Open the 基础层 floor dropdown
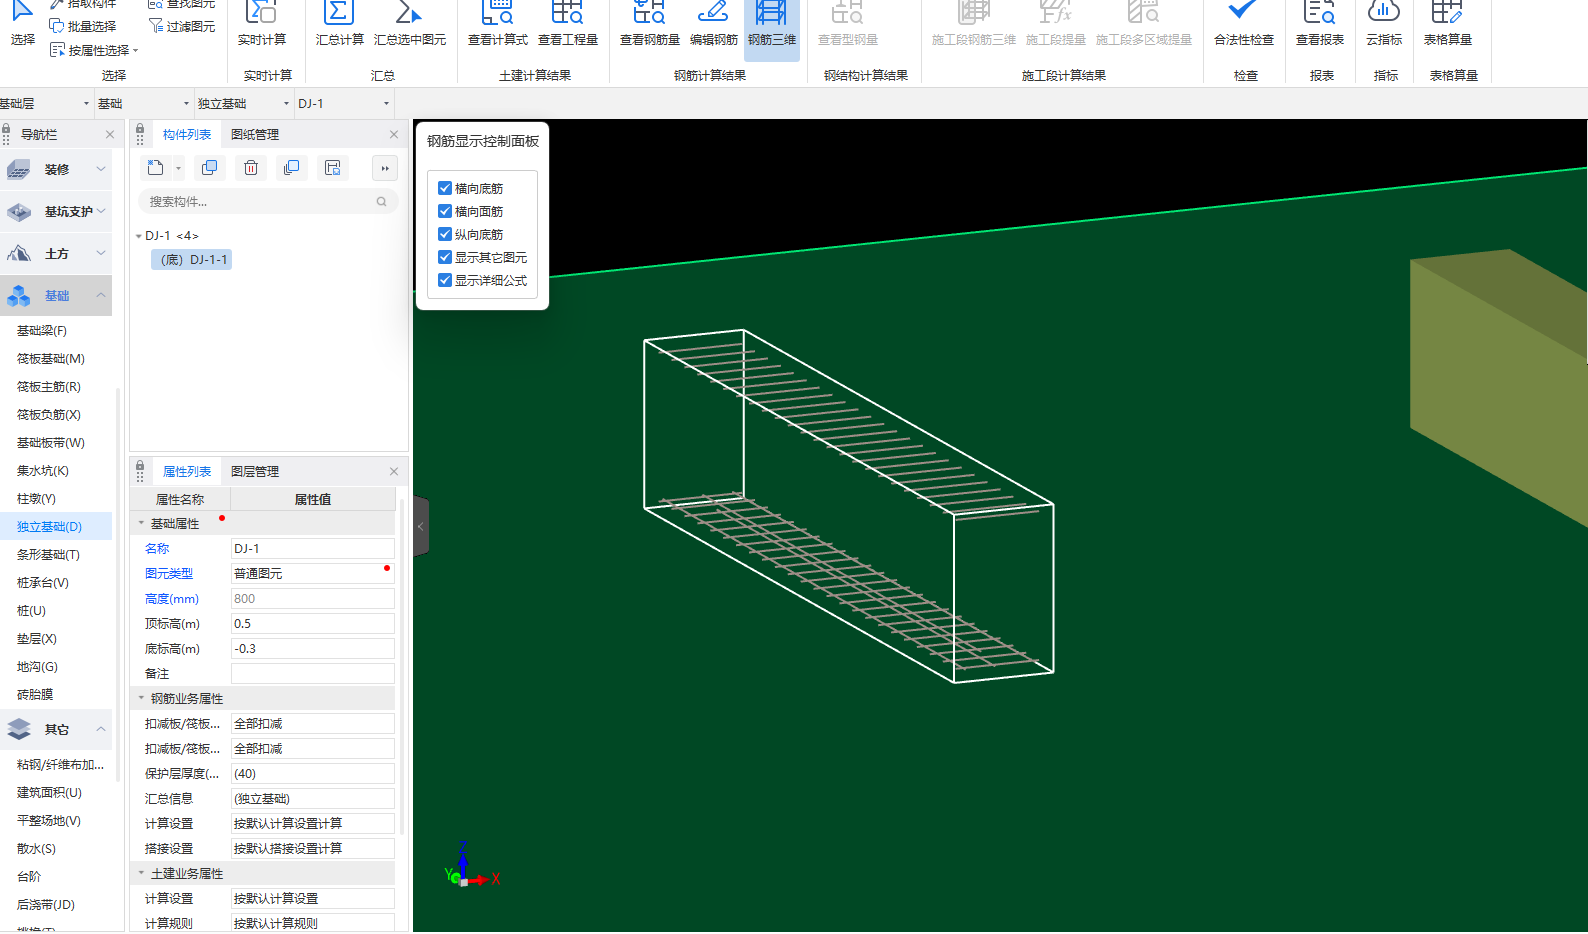The image size is (1588, 934). (86, 104)
